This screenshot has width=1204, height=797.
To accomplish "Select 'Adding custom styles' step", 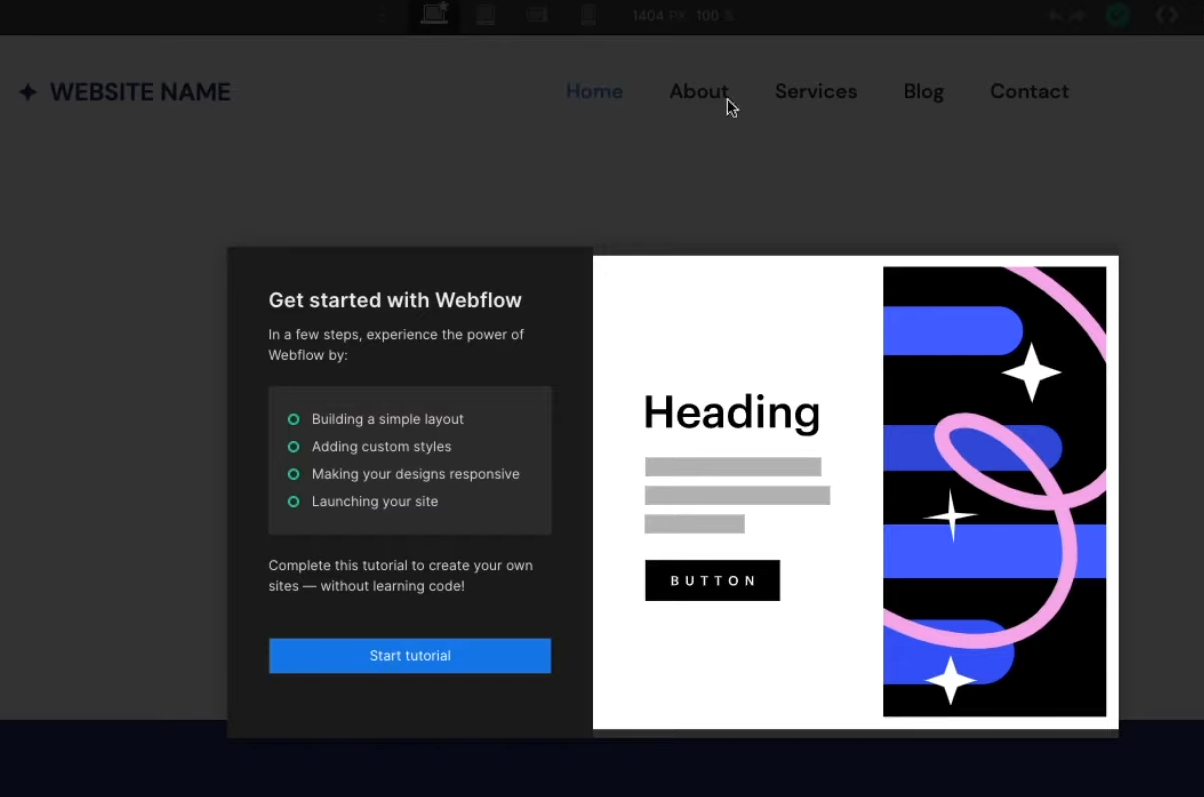I will pyautogui.click(x=381, y=446).
